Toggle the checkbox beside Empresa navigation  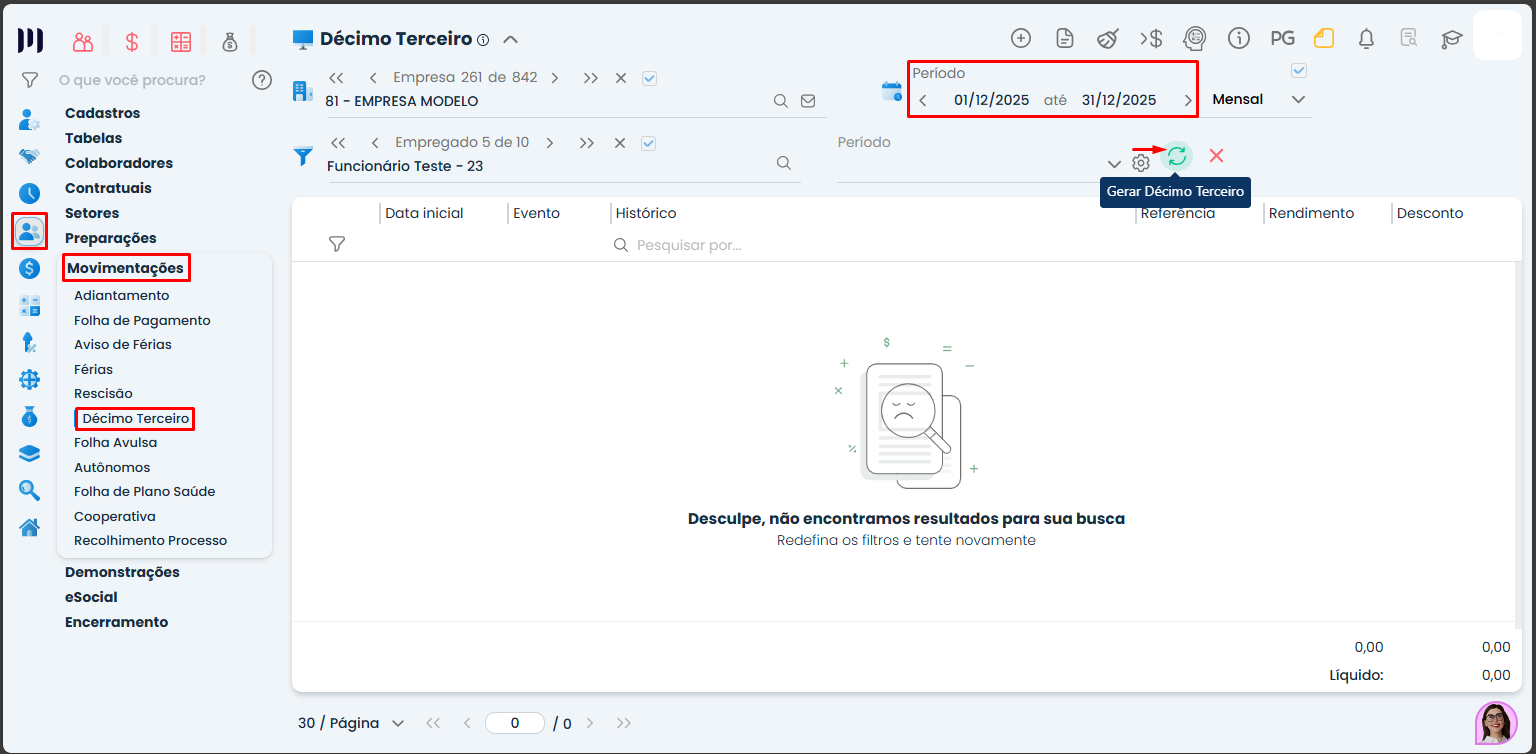point(649,78)
